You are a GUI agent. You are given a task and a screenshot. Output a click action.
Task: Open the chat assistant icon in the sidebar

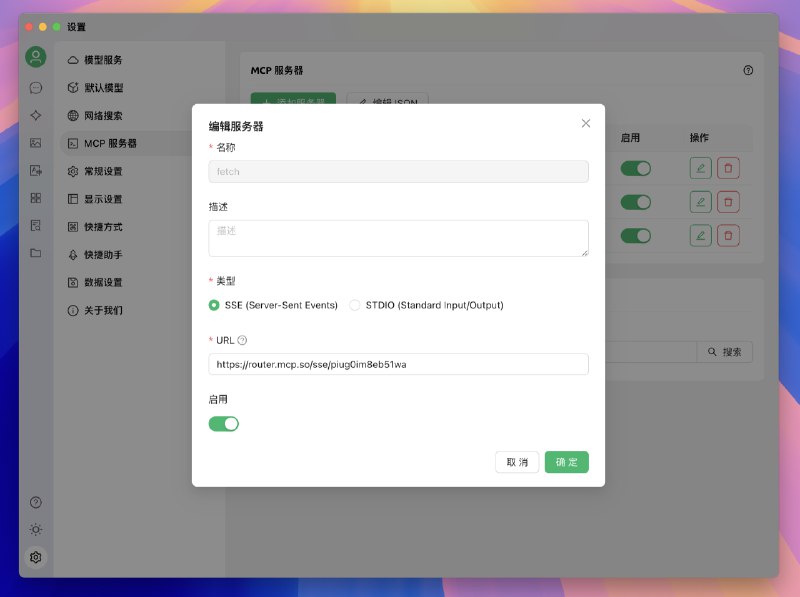[x=36, y=88]
